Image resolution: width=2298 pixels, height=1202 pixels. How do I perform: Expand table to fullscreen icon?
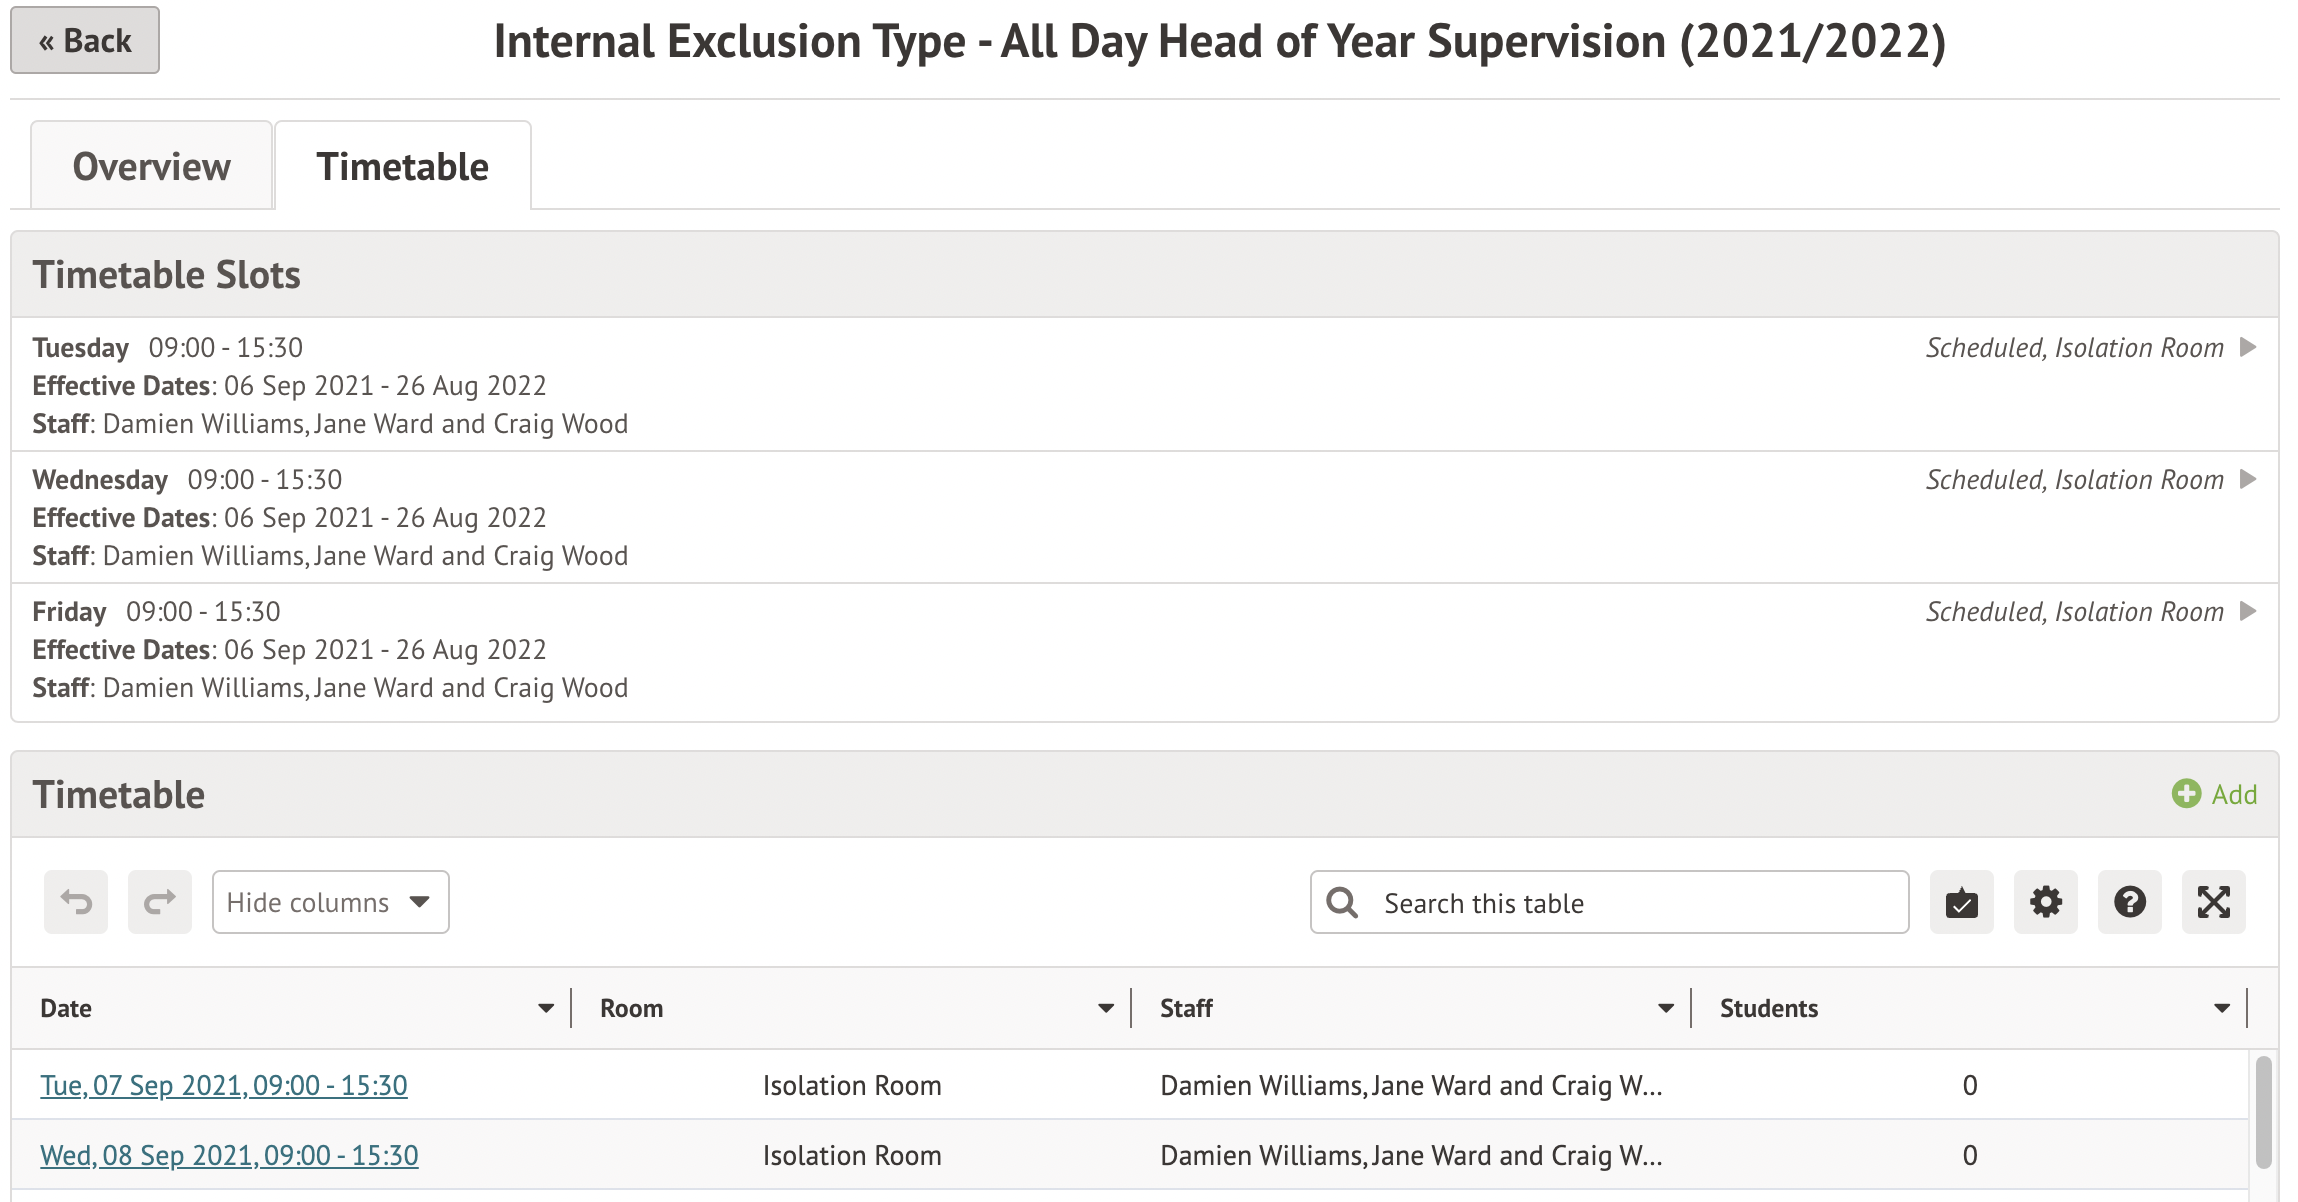(2213, 902)
